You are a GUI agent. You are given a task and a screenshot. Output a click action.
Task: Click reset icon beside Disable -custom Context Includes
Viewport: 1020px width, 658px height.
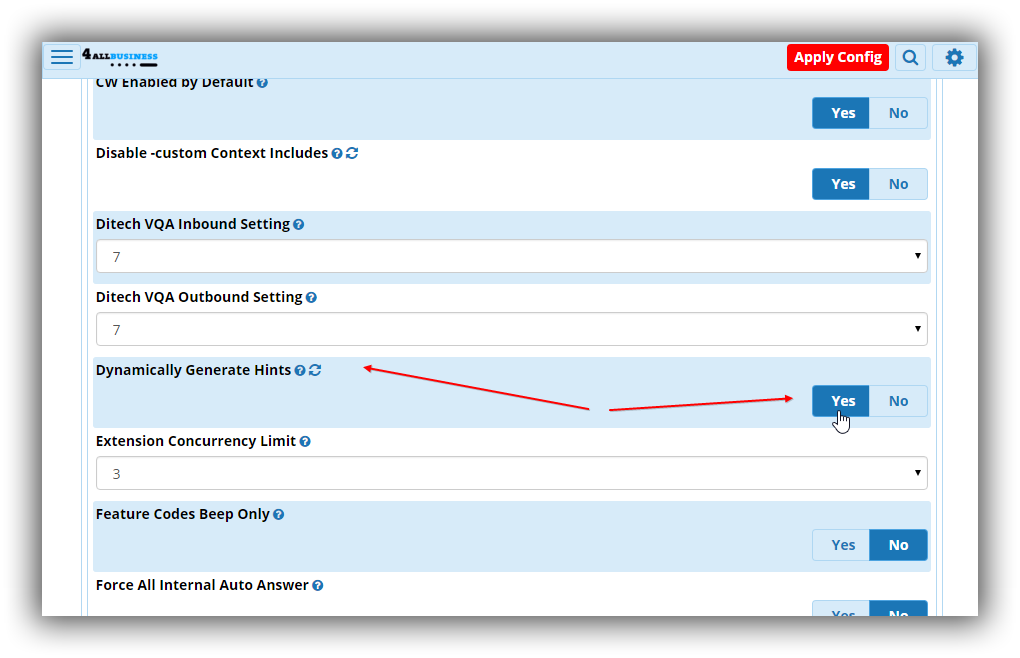tap(352, 154)
